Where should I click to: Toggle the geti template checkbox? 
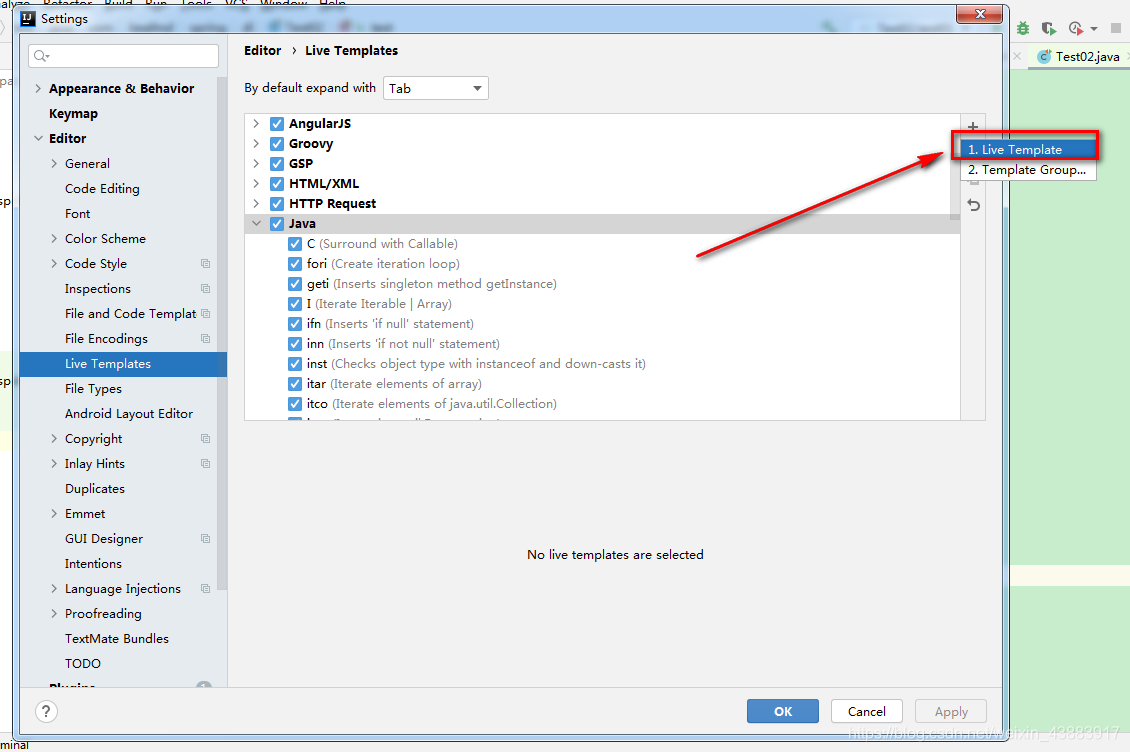click(295, 283)
